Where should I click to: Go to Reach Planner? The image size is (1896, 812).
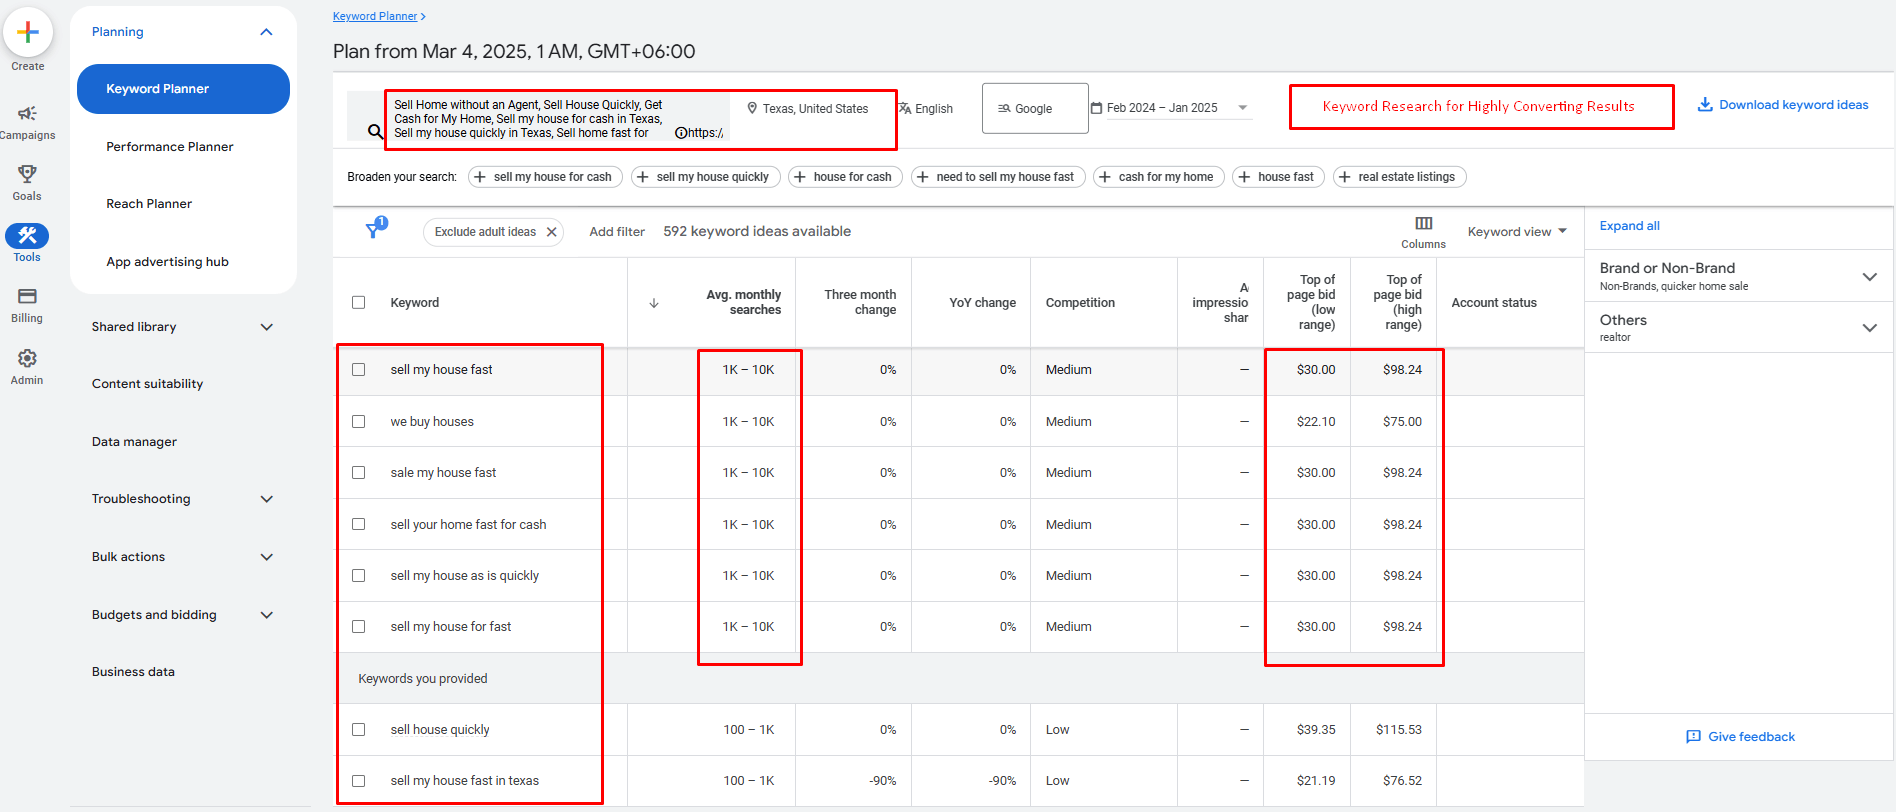[x=149, y=204]
